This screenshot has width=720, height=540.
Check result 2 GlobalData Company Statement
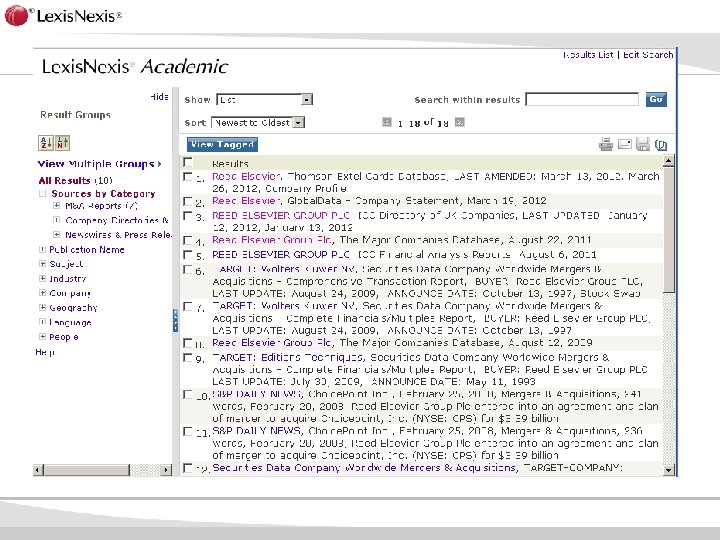187,201
